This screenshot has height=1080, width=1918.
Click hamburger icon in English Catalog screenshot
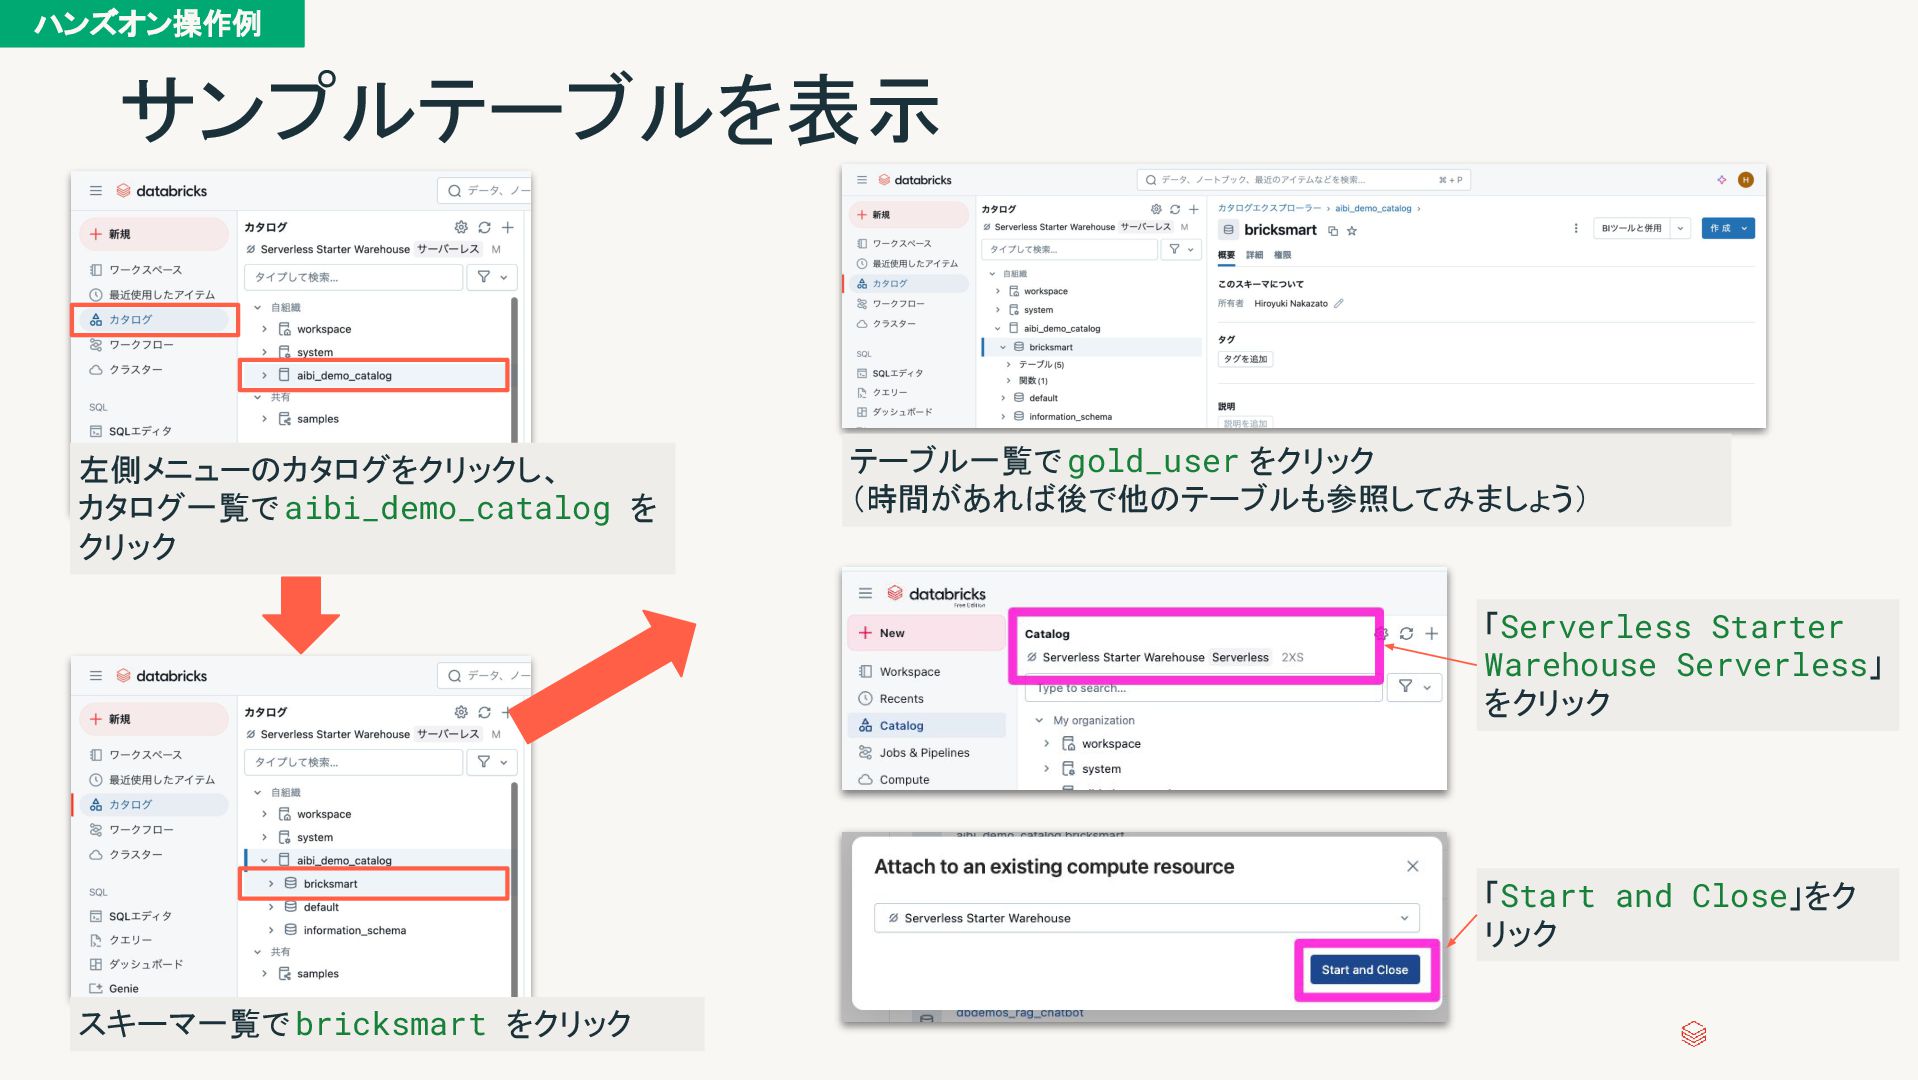[865, 593]
